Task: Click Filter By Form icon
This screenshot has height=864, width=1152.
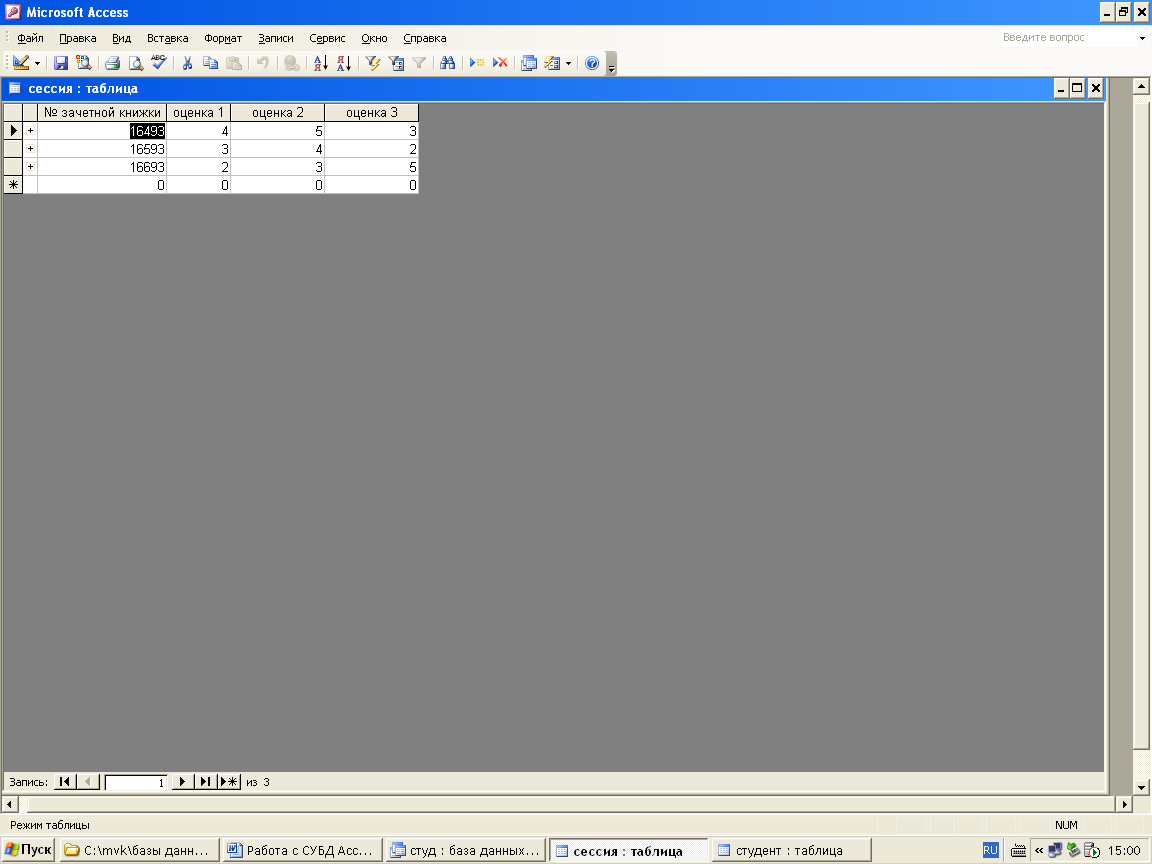Action: click(x=396, y=63)
